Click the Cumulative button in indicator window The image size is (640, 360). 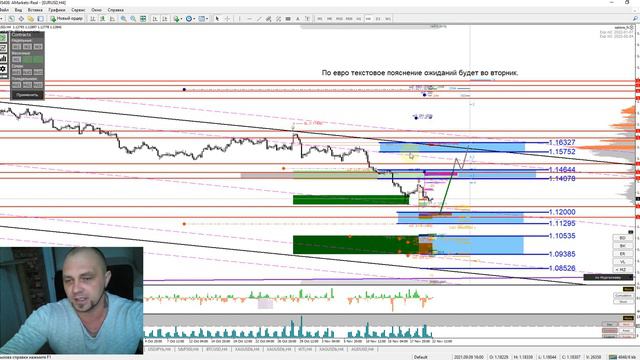[623, 296]
